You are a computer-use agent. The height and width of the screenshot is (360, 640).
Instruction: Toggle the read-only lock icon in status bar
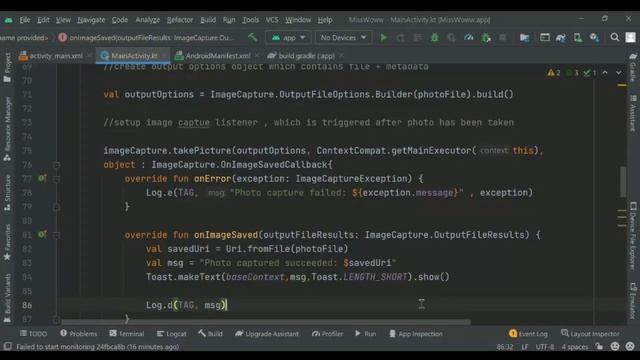point(599,347)
